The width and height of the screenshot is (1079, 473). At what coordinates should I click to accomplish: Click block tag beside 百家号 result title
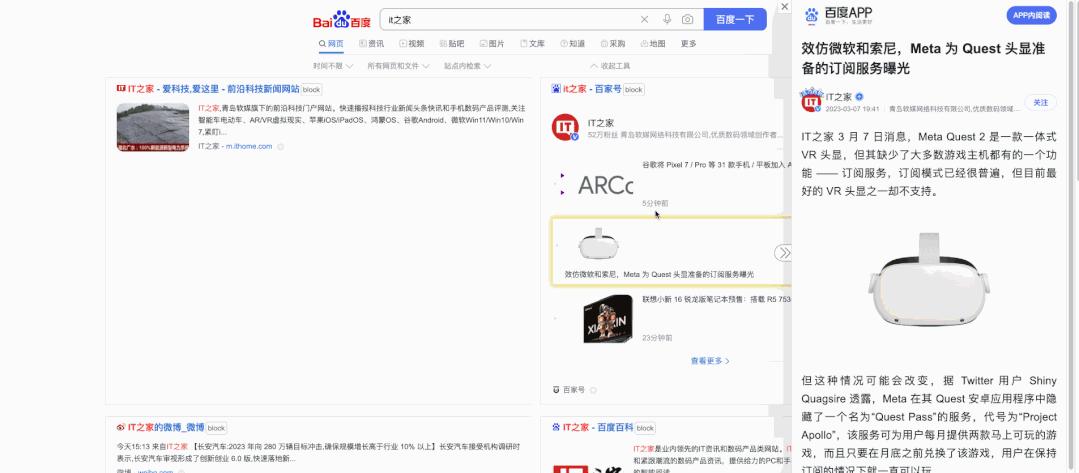(x=634, y=90)
